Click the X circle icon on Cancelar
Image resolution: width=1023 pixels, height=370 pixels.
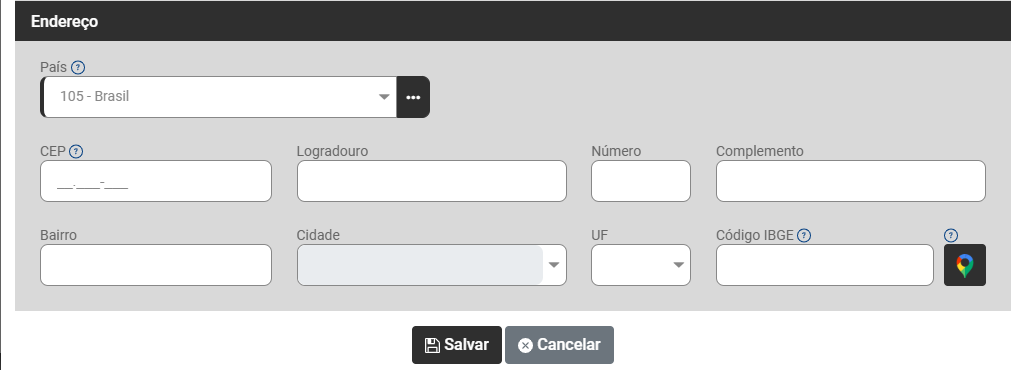tap(525, 345)
